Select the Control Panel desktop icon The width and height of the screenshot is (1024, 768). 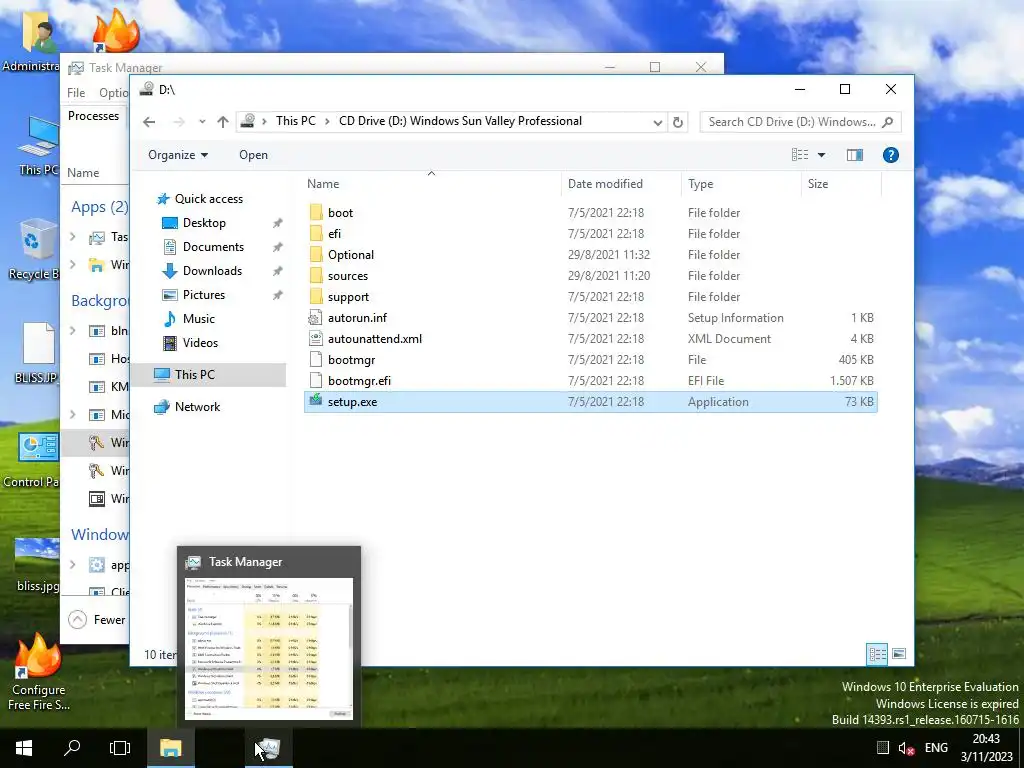coord(30,460)
